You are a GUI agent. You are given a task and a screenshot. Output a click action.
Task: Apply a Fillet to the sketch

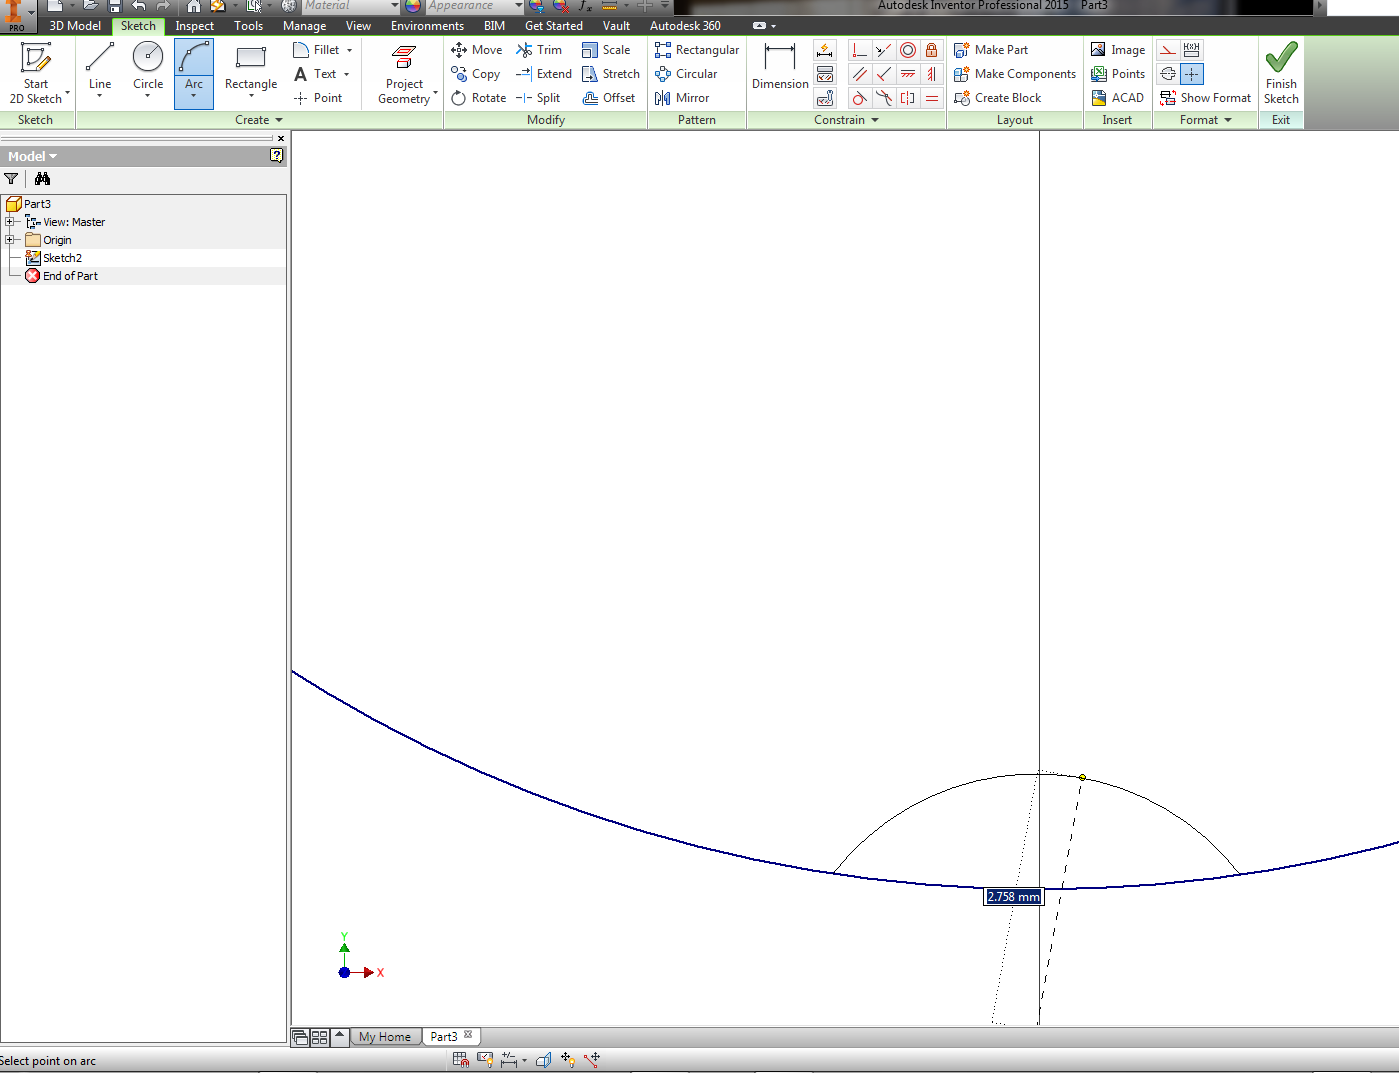317,50
